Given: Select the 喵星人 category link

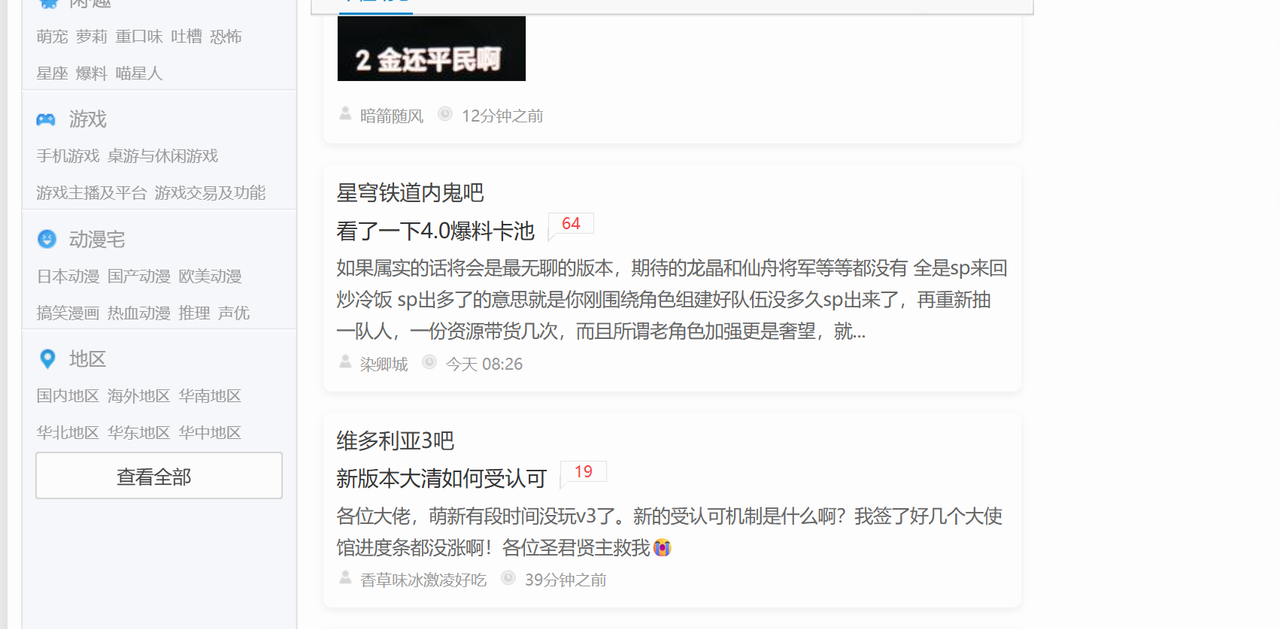Looking at the screenshot, I should click(x=138, y=73).
